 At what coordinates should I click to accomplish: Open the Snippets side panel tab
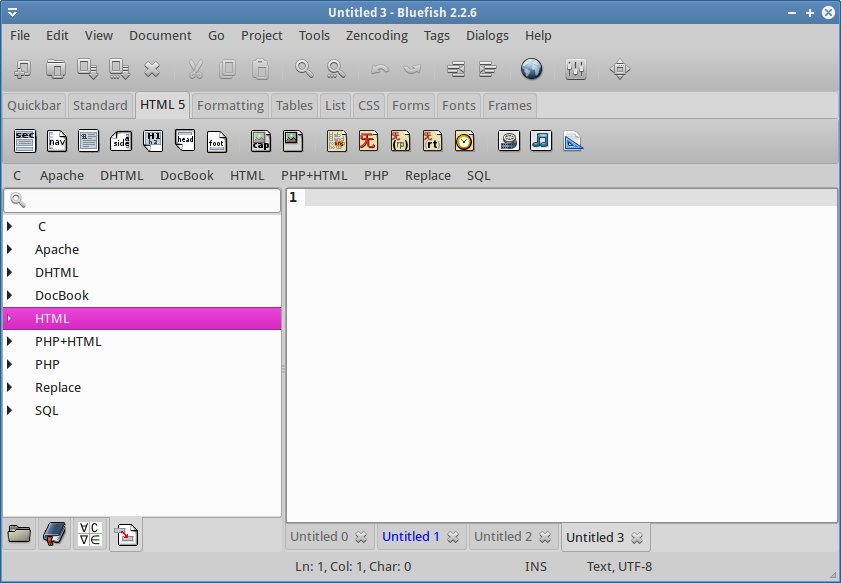point(126,534)
